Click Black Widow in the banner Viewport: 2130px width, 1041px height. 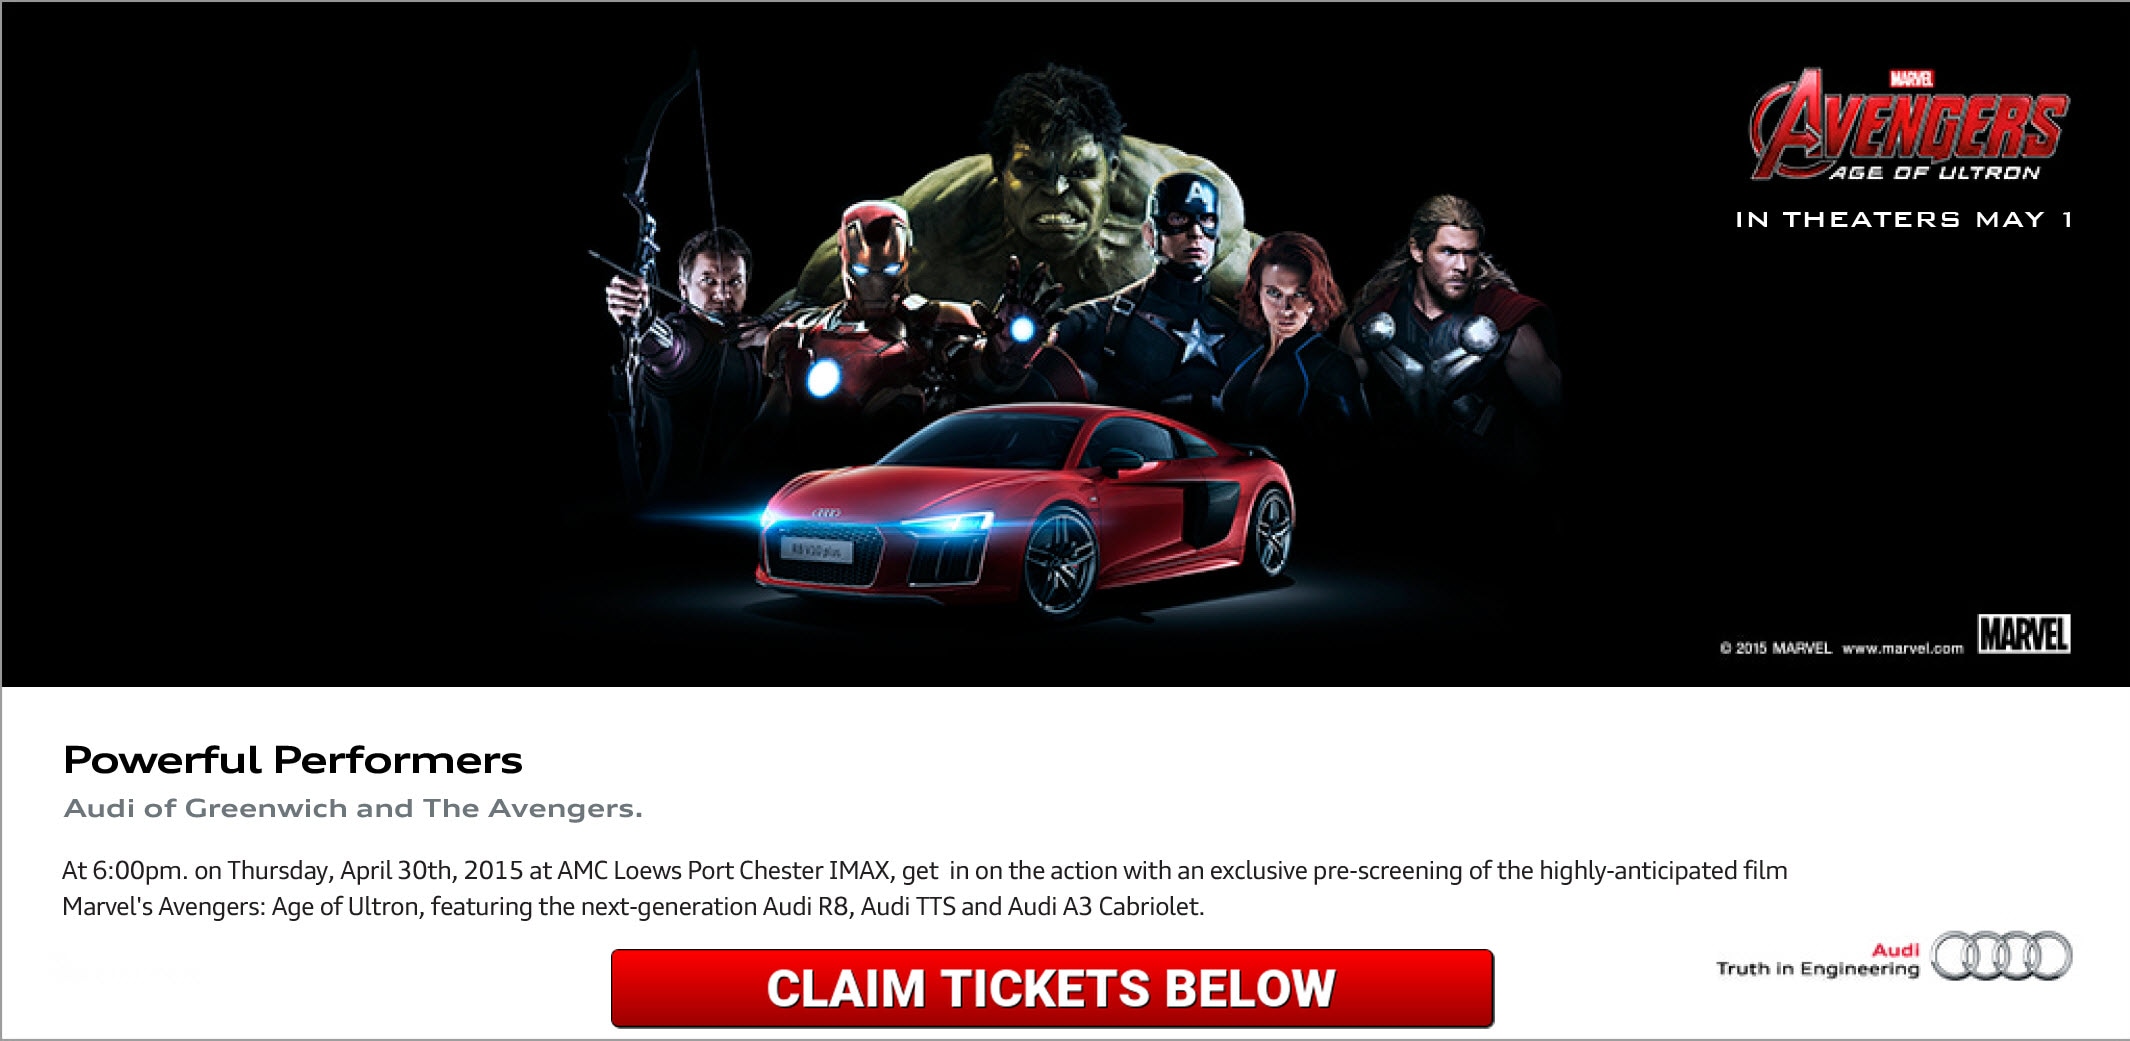pyautogui.click(x=1290, y=320)
